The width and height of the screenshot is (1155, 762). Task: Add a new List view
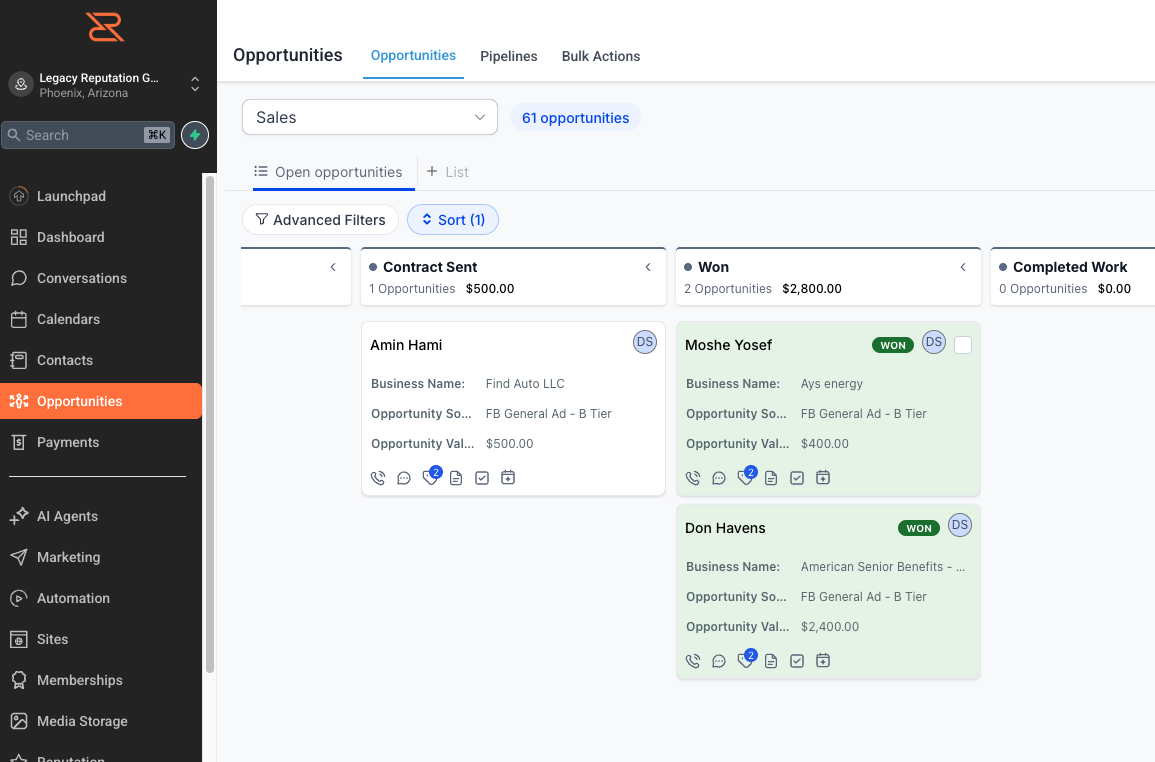click(x=448, y=172)
